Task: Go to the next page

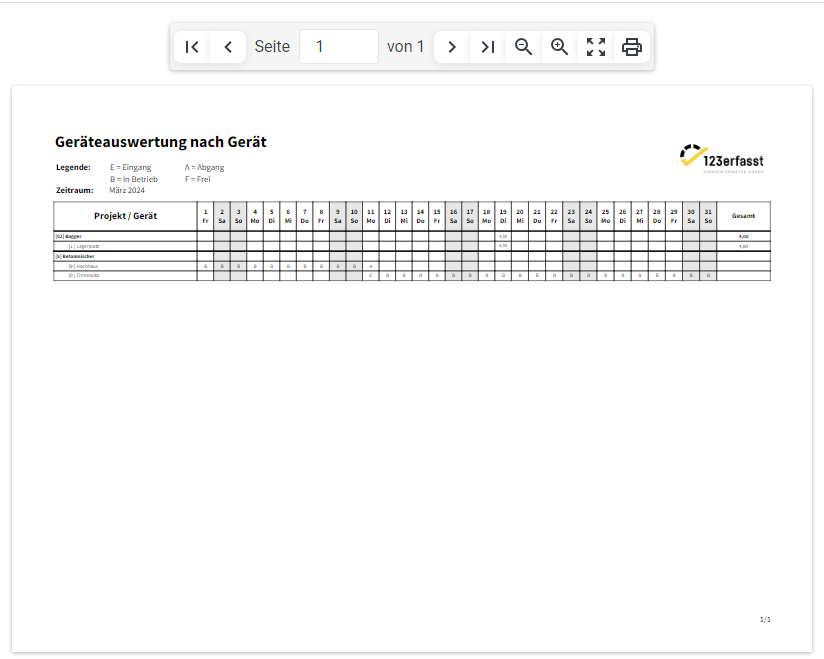Action: [x=451, y=47]
